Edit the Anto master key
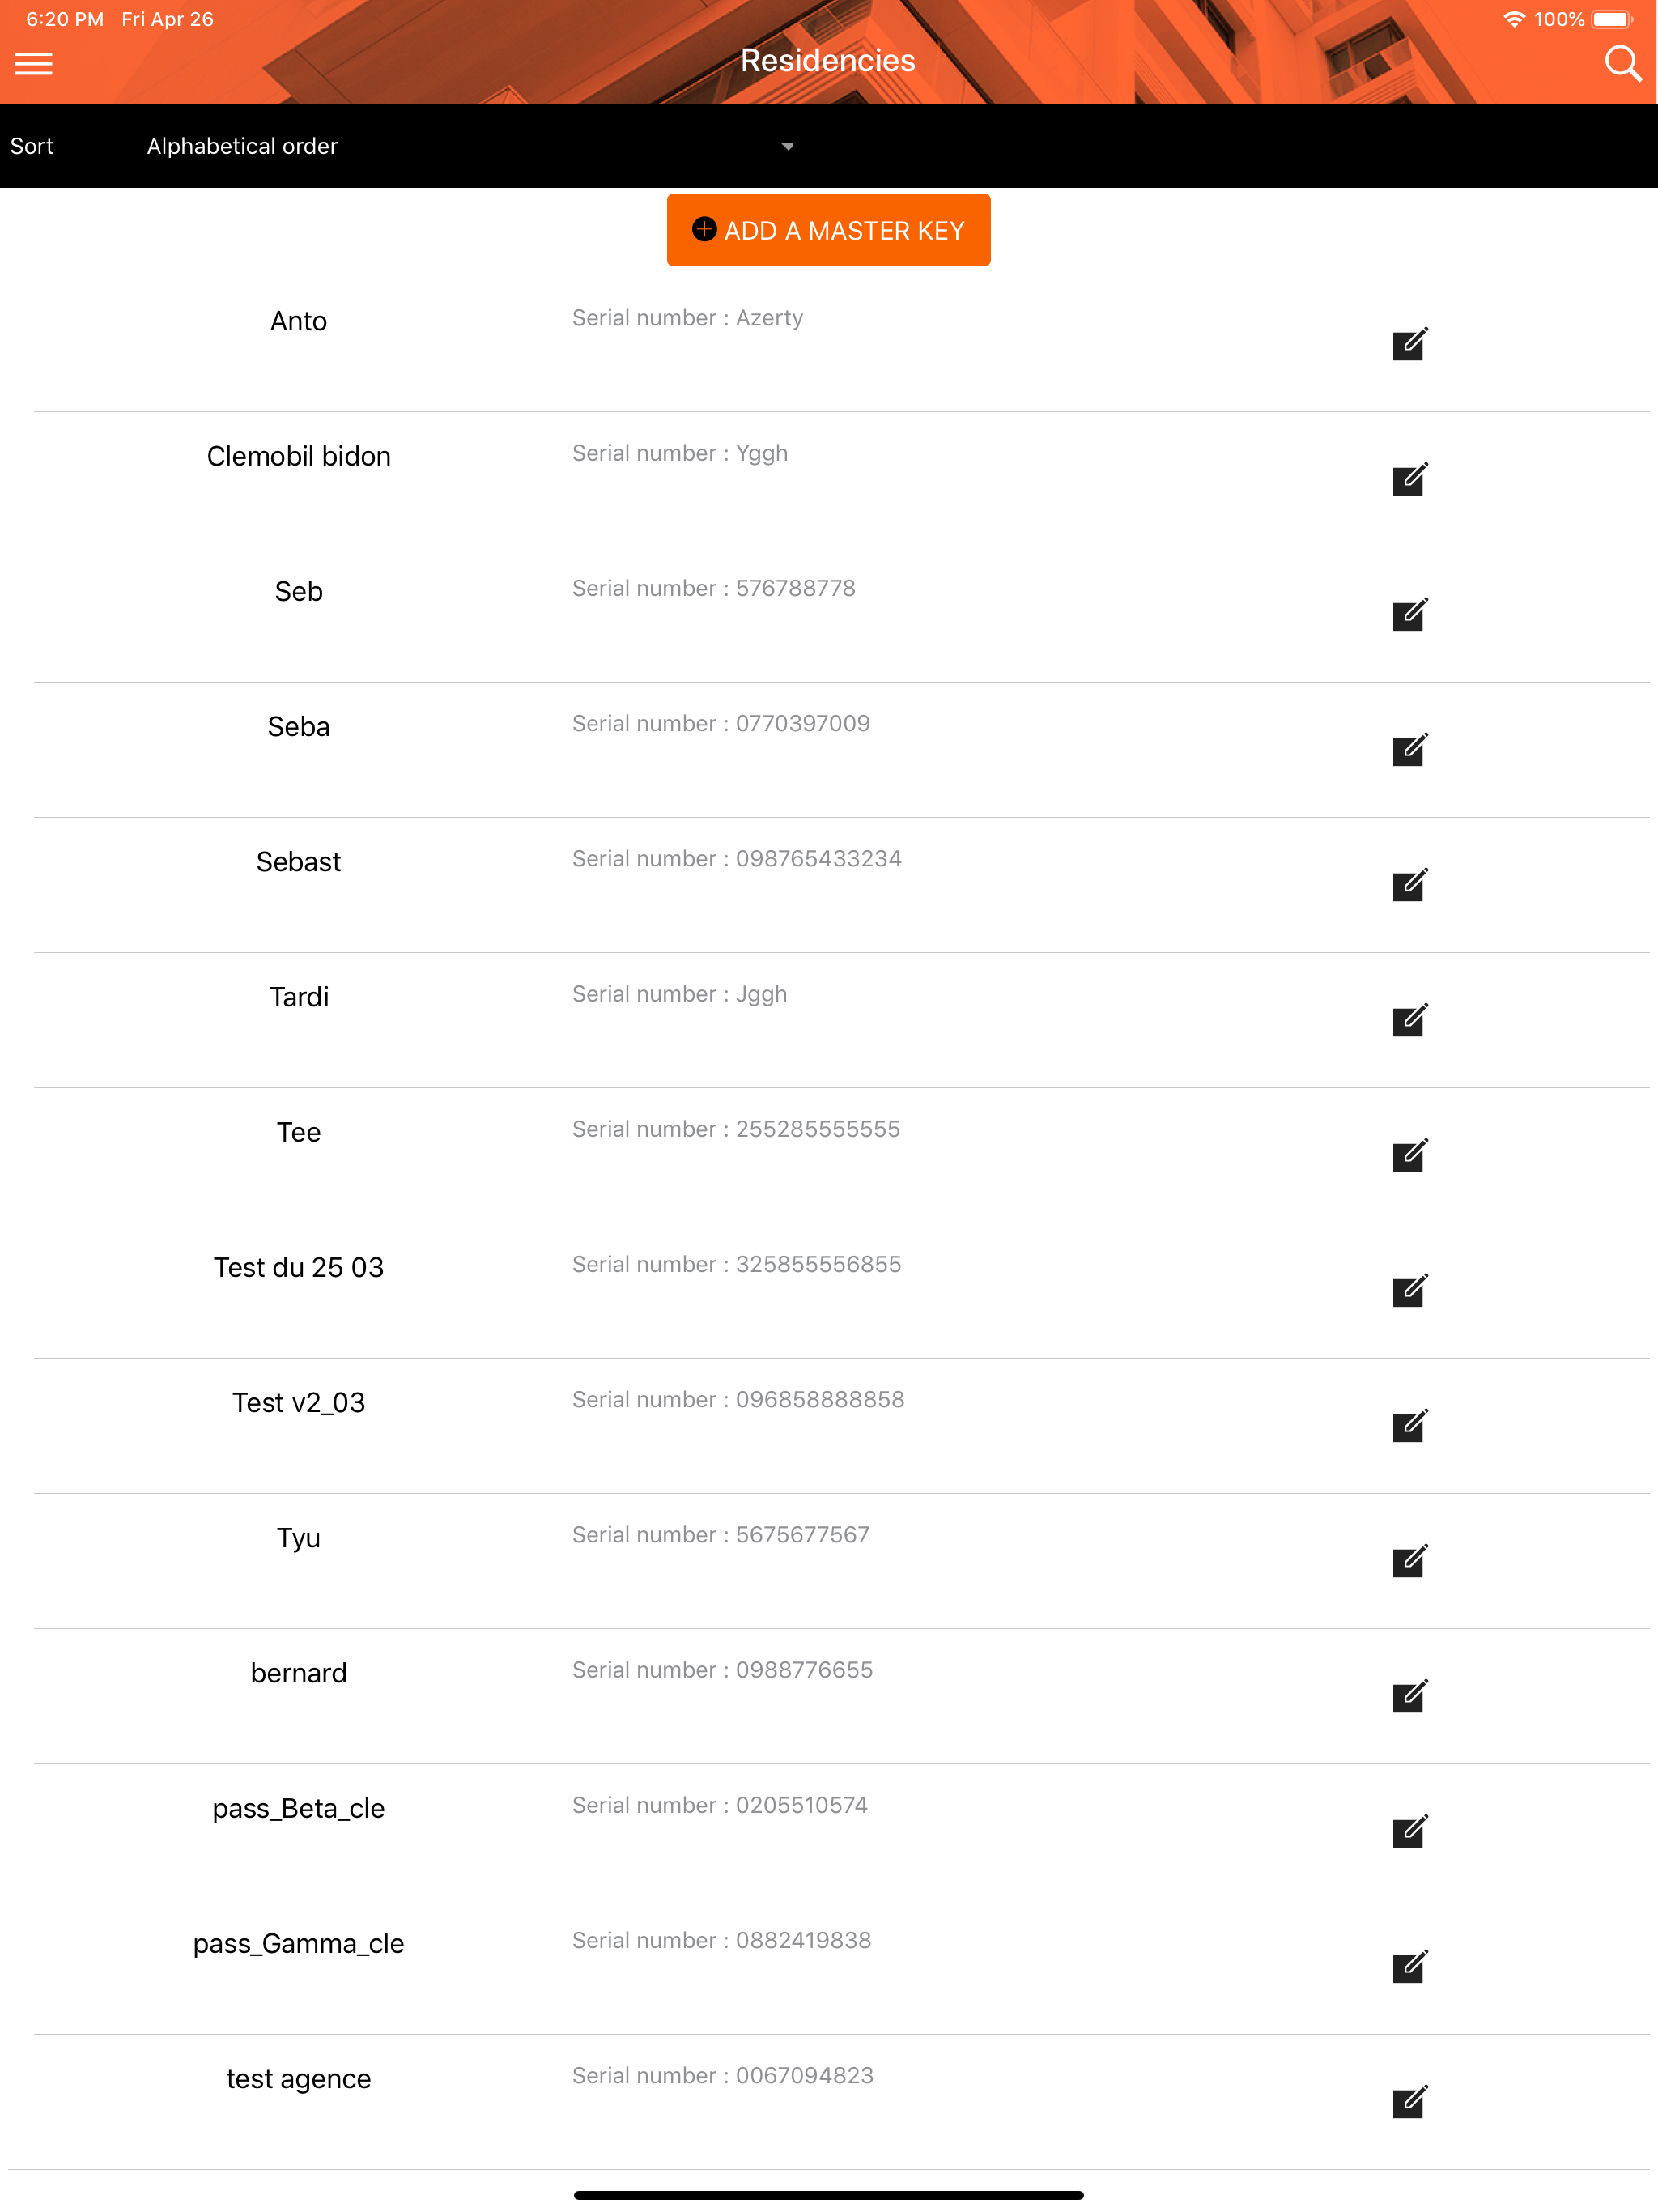1658x2212 pixels. coord(1409,344)
